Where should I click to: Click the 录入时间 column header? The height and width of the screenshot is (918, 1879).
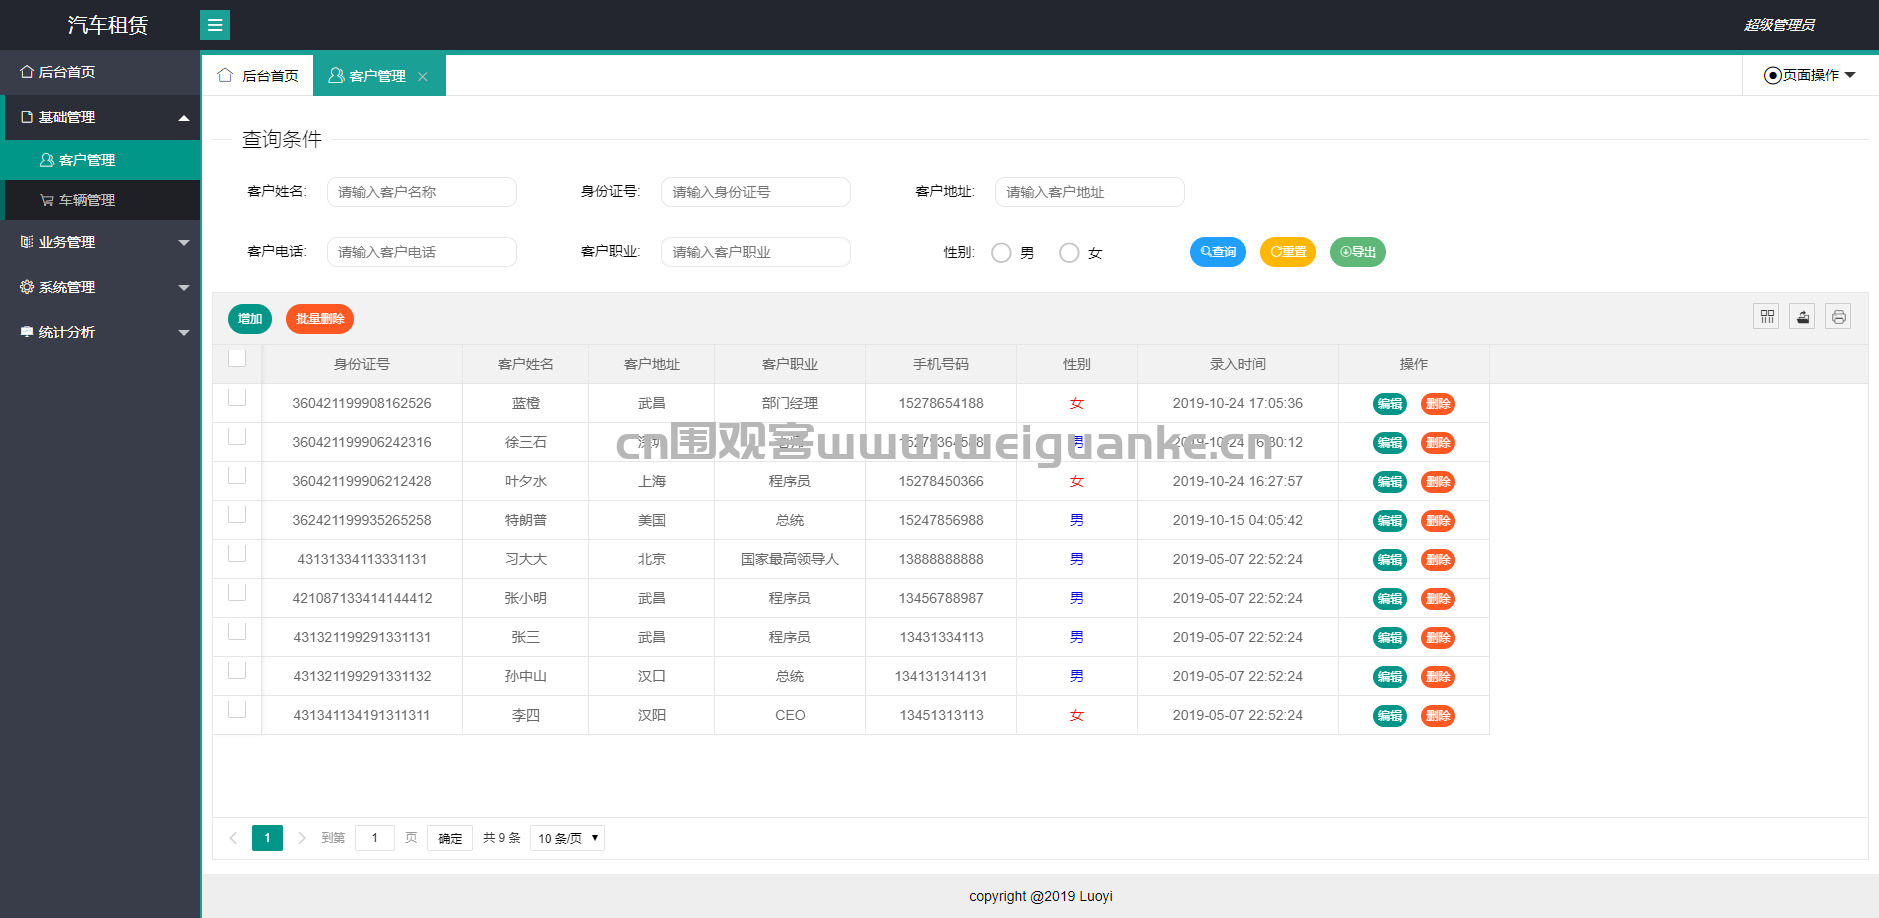click(1238, 364)
